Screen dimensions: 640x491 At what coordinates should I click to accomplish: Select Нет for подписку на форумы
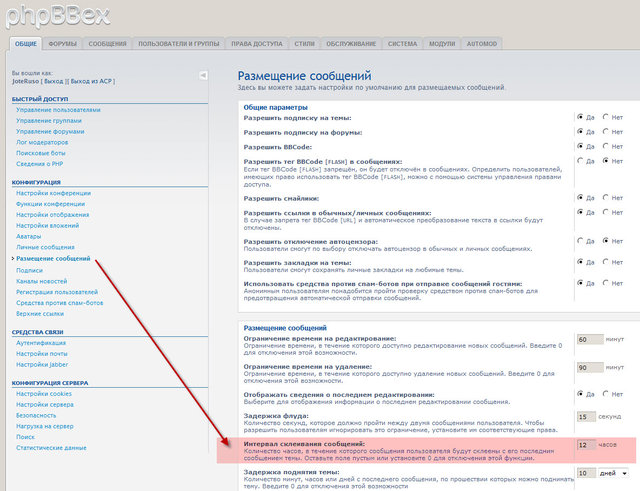pos(606,131)
